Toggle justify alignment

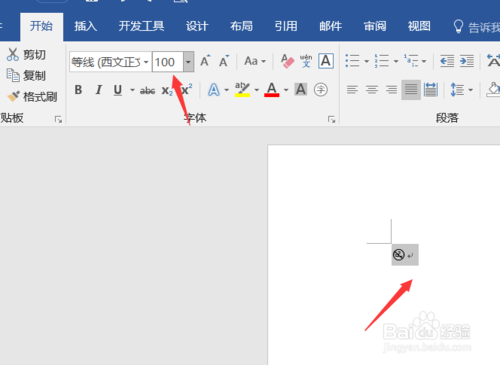click(411, 90)
